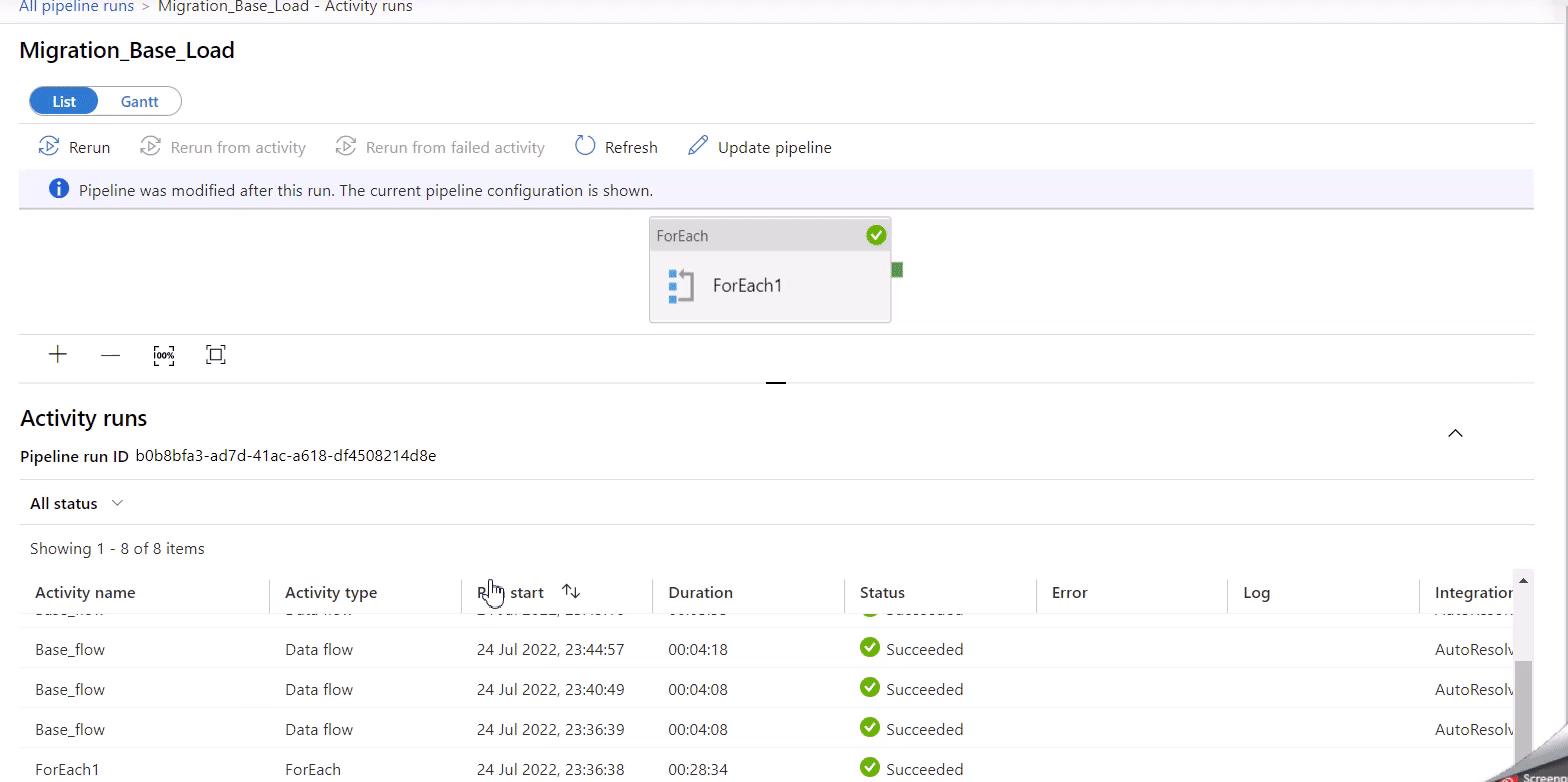Viewport: 1568px width, 782px height.
Task: Click ForEach1 activity name in table
Action: tap(67, 769)
